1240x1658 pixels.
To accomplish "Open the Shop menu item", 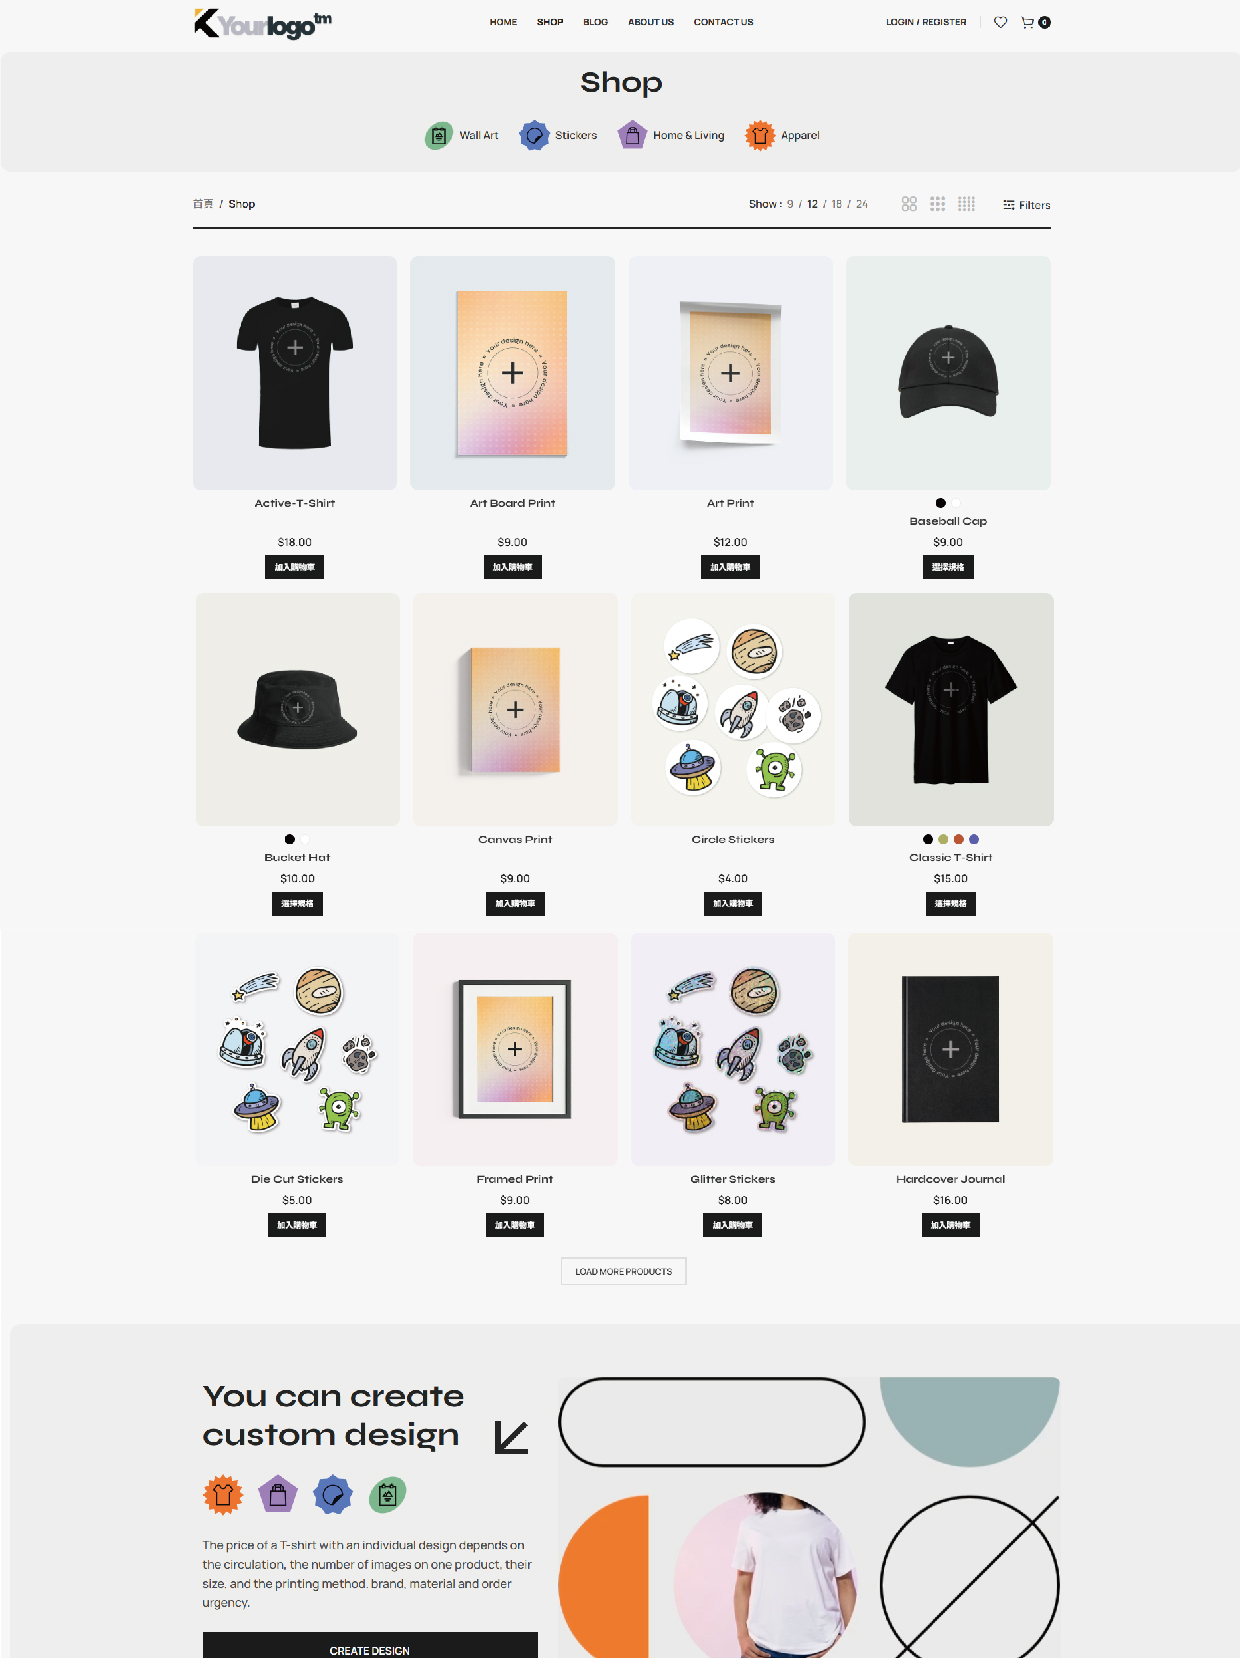I will coord(550,22).
